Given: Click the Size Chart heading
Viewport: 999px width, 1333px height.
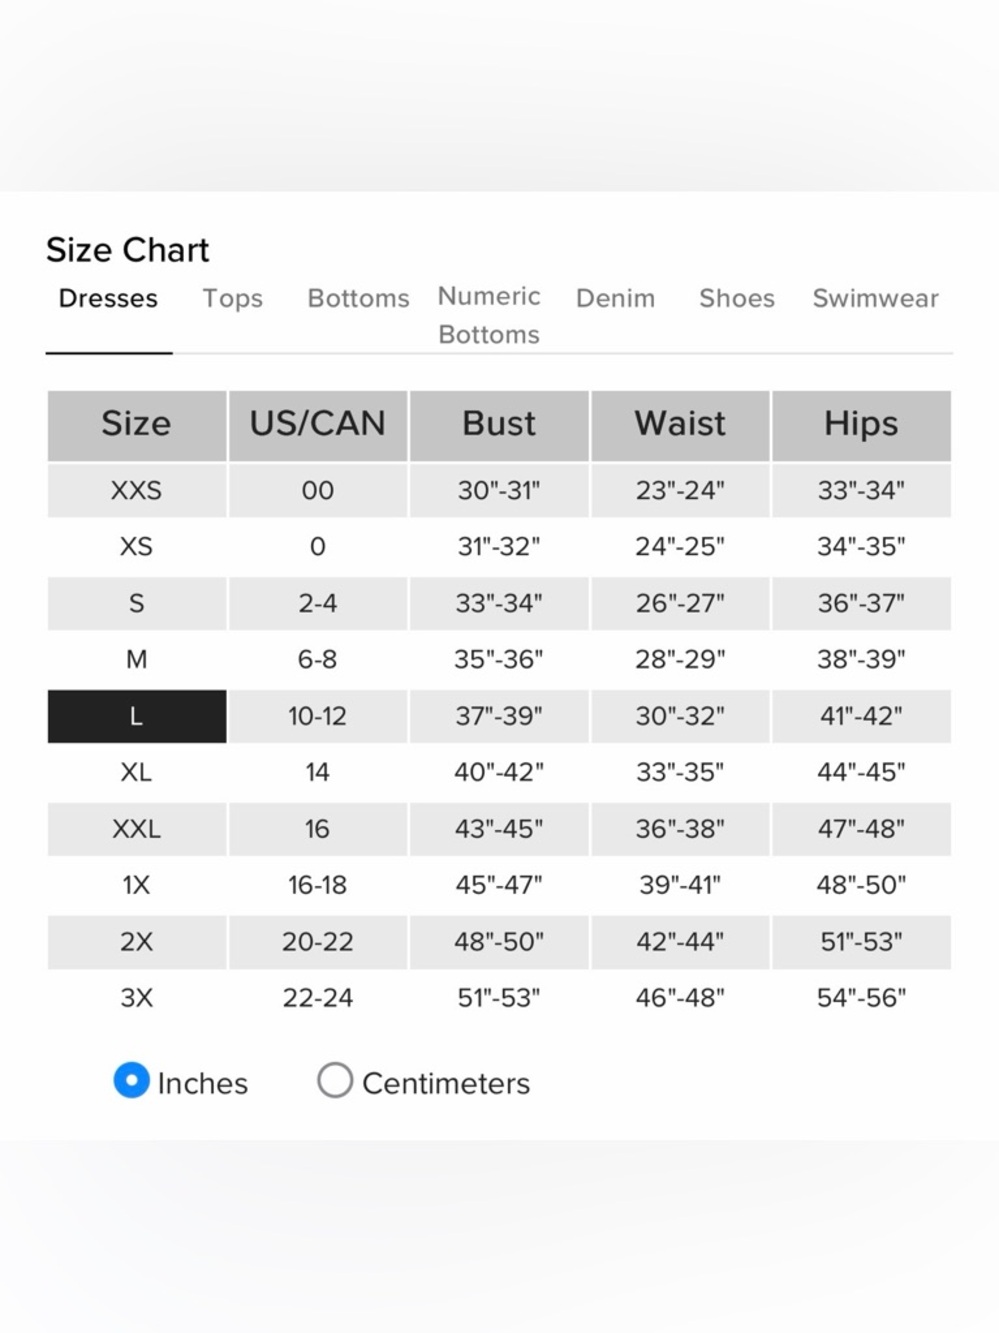Looking at the screenshot, I should (x=128, y=250).
